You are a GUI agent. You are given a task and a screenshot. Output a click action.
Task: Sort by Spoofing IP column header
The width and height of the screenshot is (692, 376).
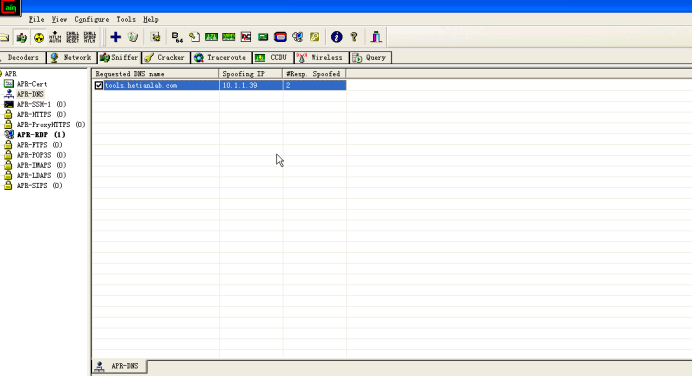251,74
